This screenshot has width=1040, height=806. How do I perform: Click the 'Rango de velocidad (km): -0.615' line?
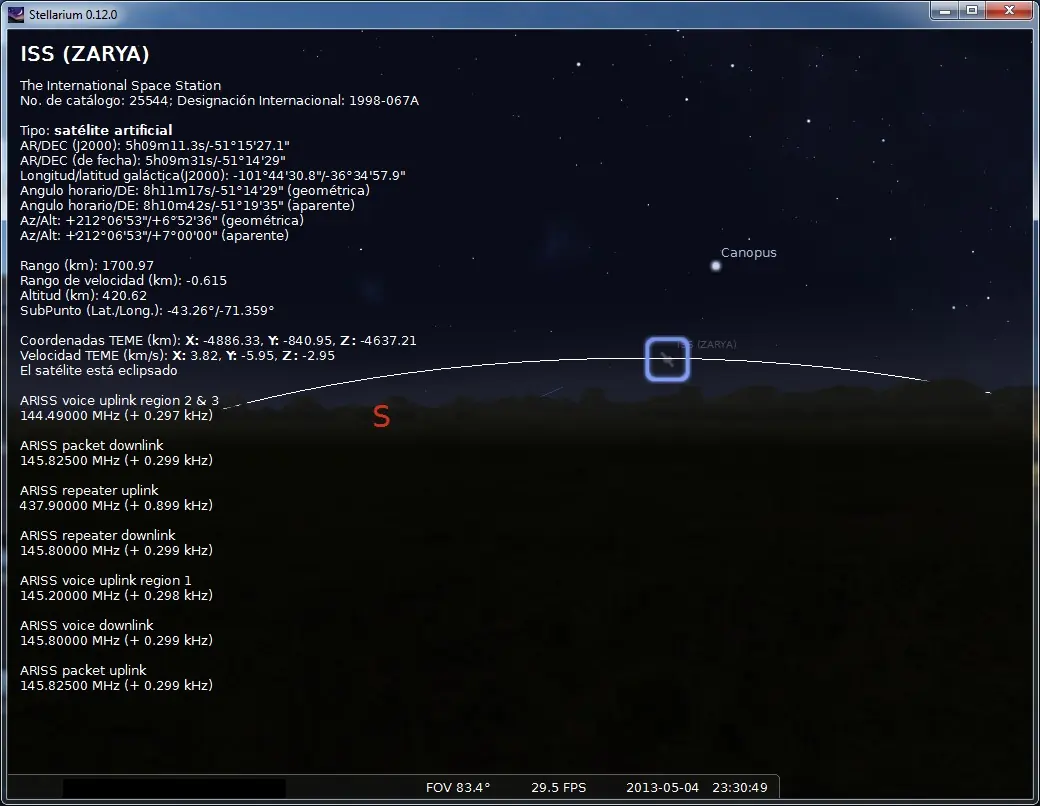click(x=123, y=281)
